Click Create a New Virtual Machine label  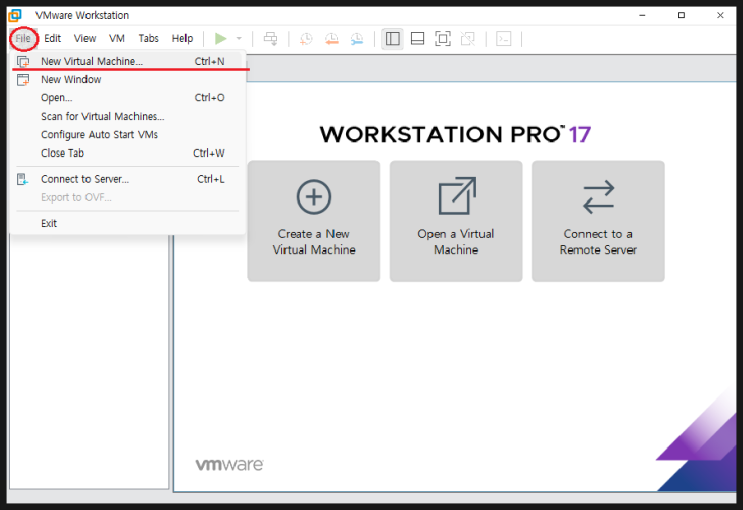pos(314,242)
